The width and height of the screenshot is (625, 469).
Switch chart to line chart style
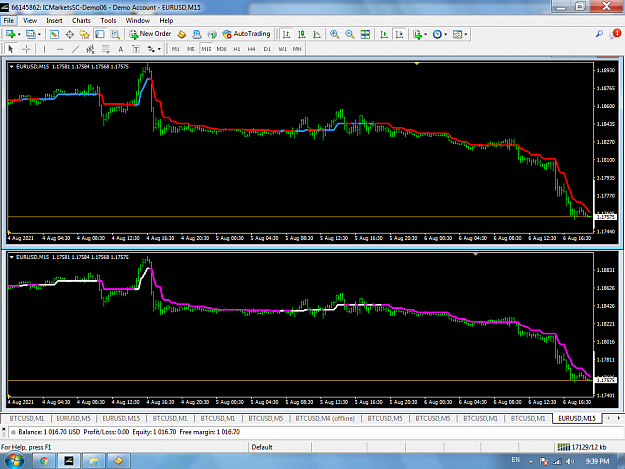point(317,34)
